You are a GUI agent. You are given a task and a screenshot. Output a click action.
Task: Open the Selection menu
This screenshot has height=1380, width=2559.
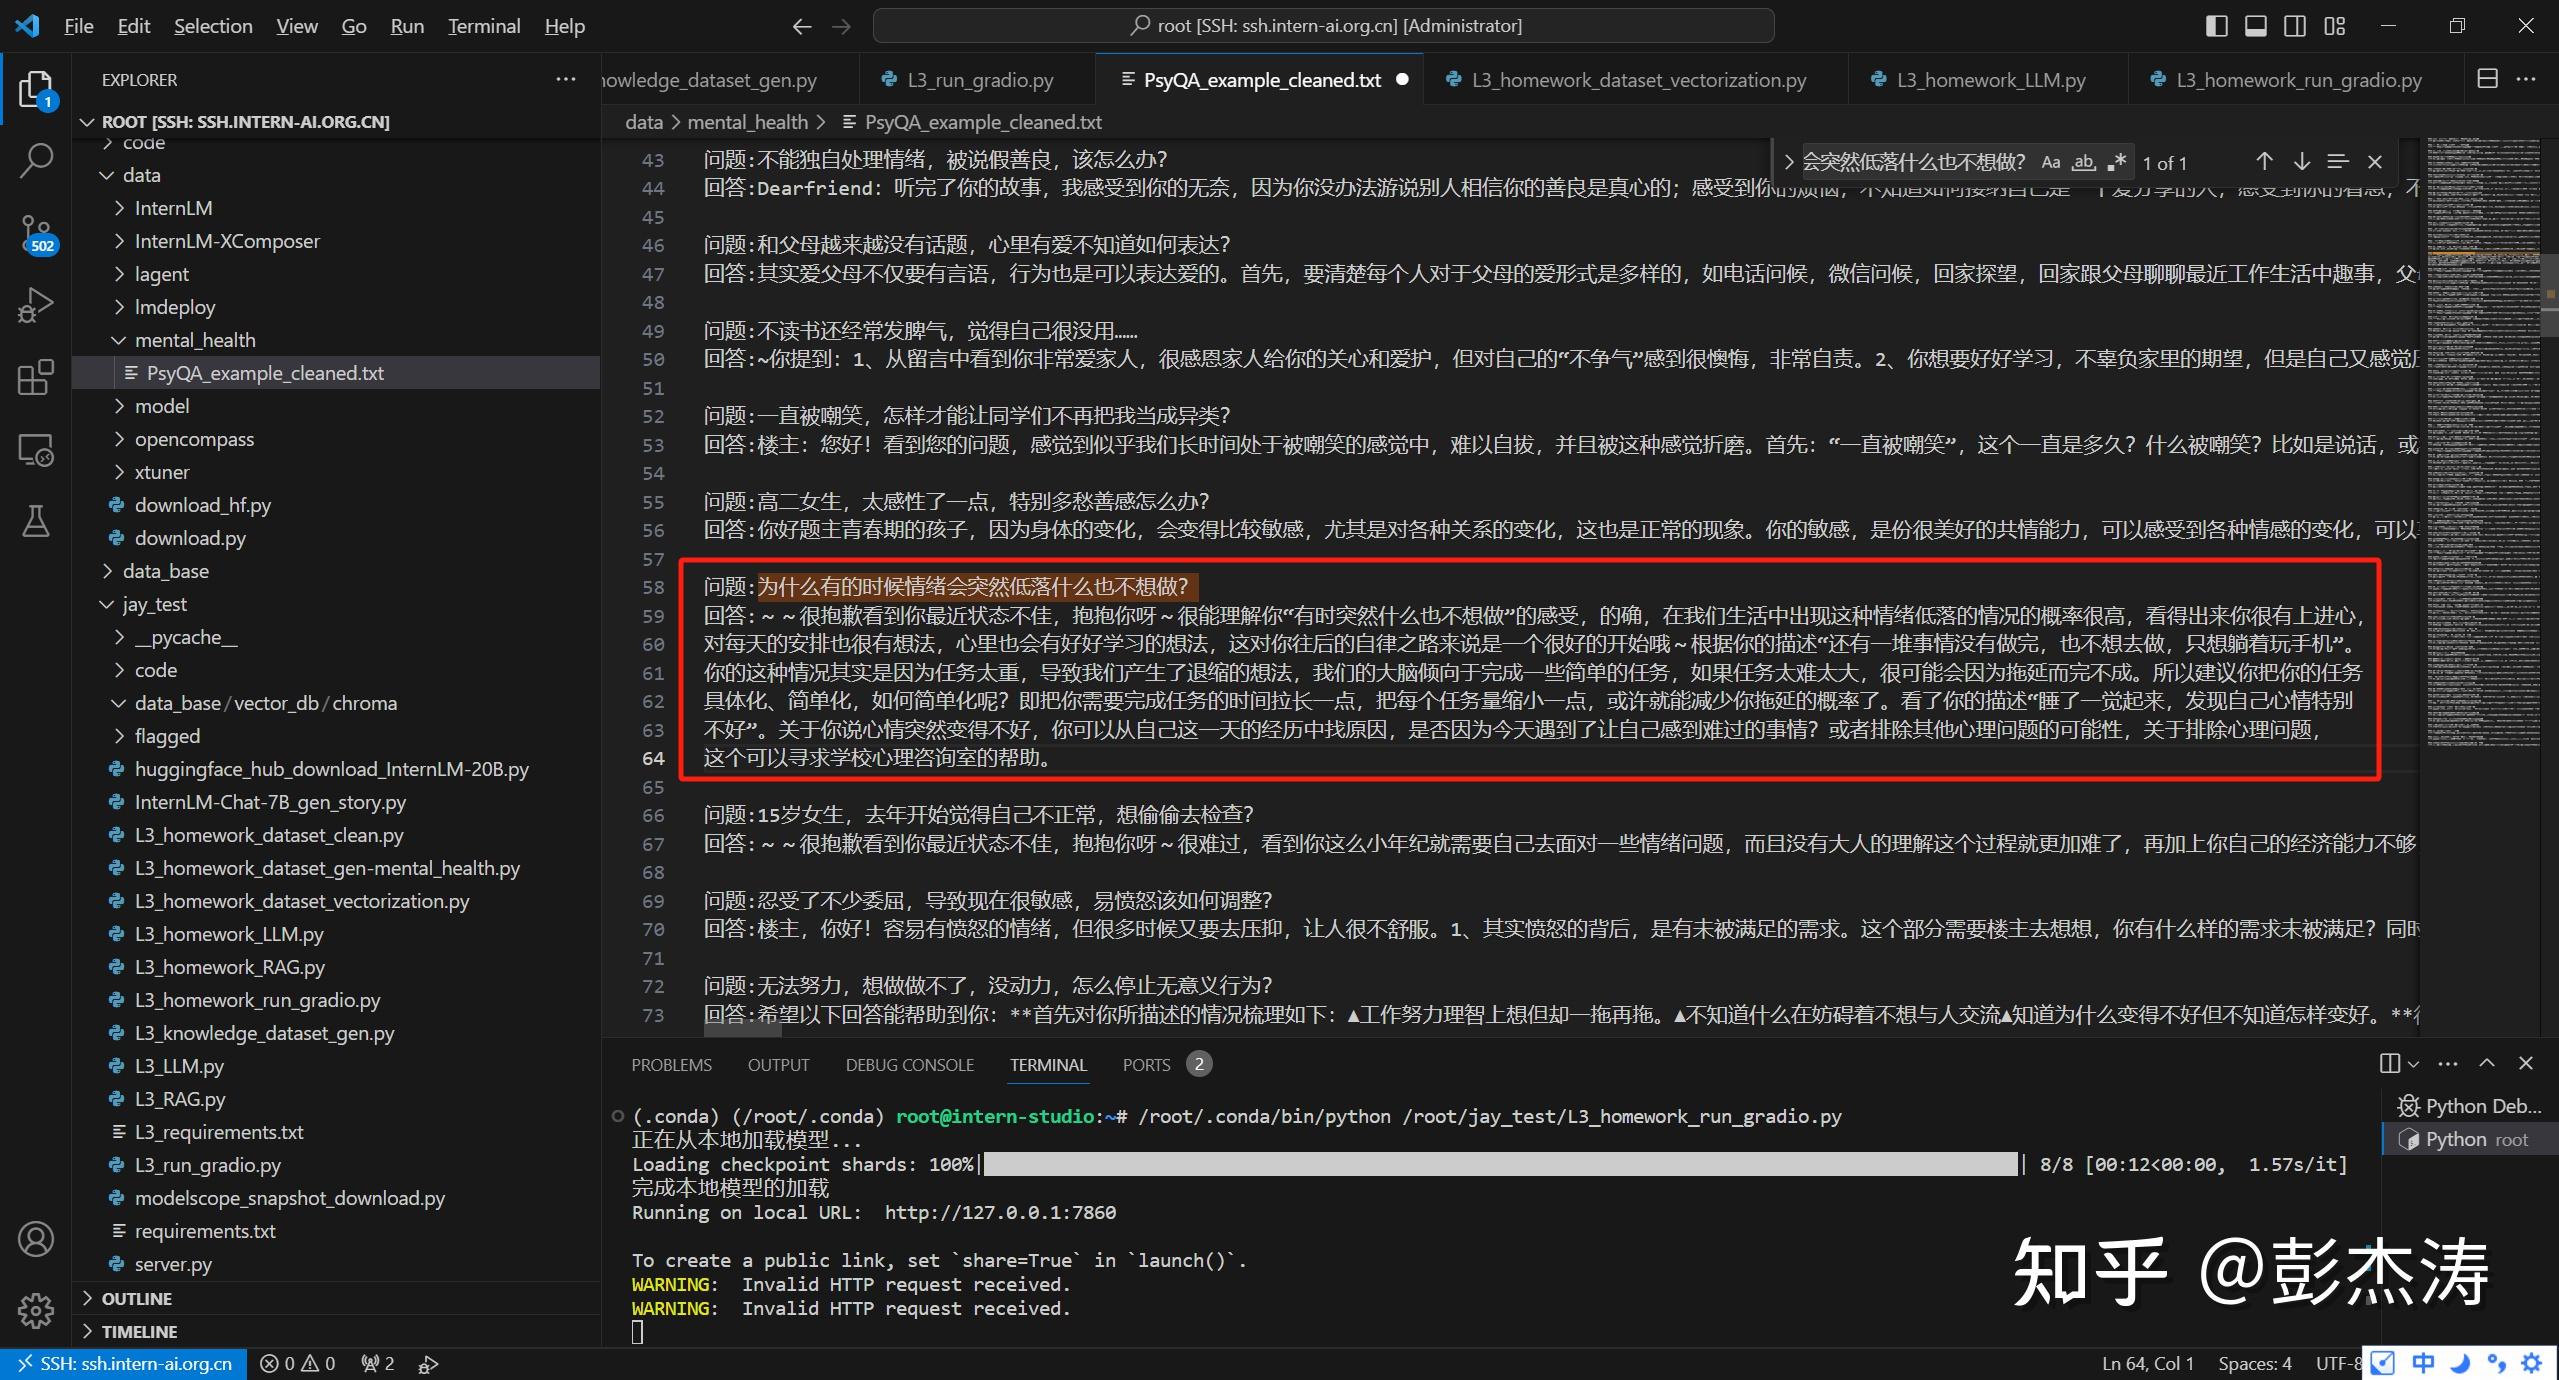coord(213,26)
